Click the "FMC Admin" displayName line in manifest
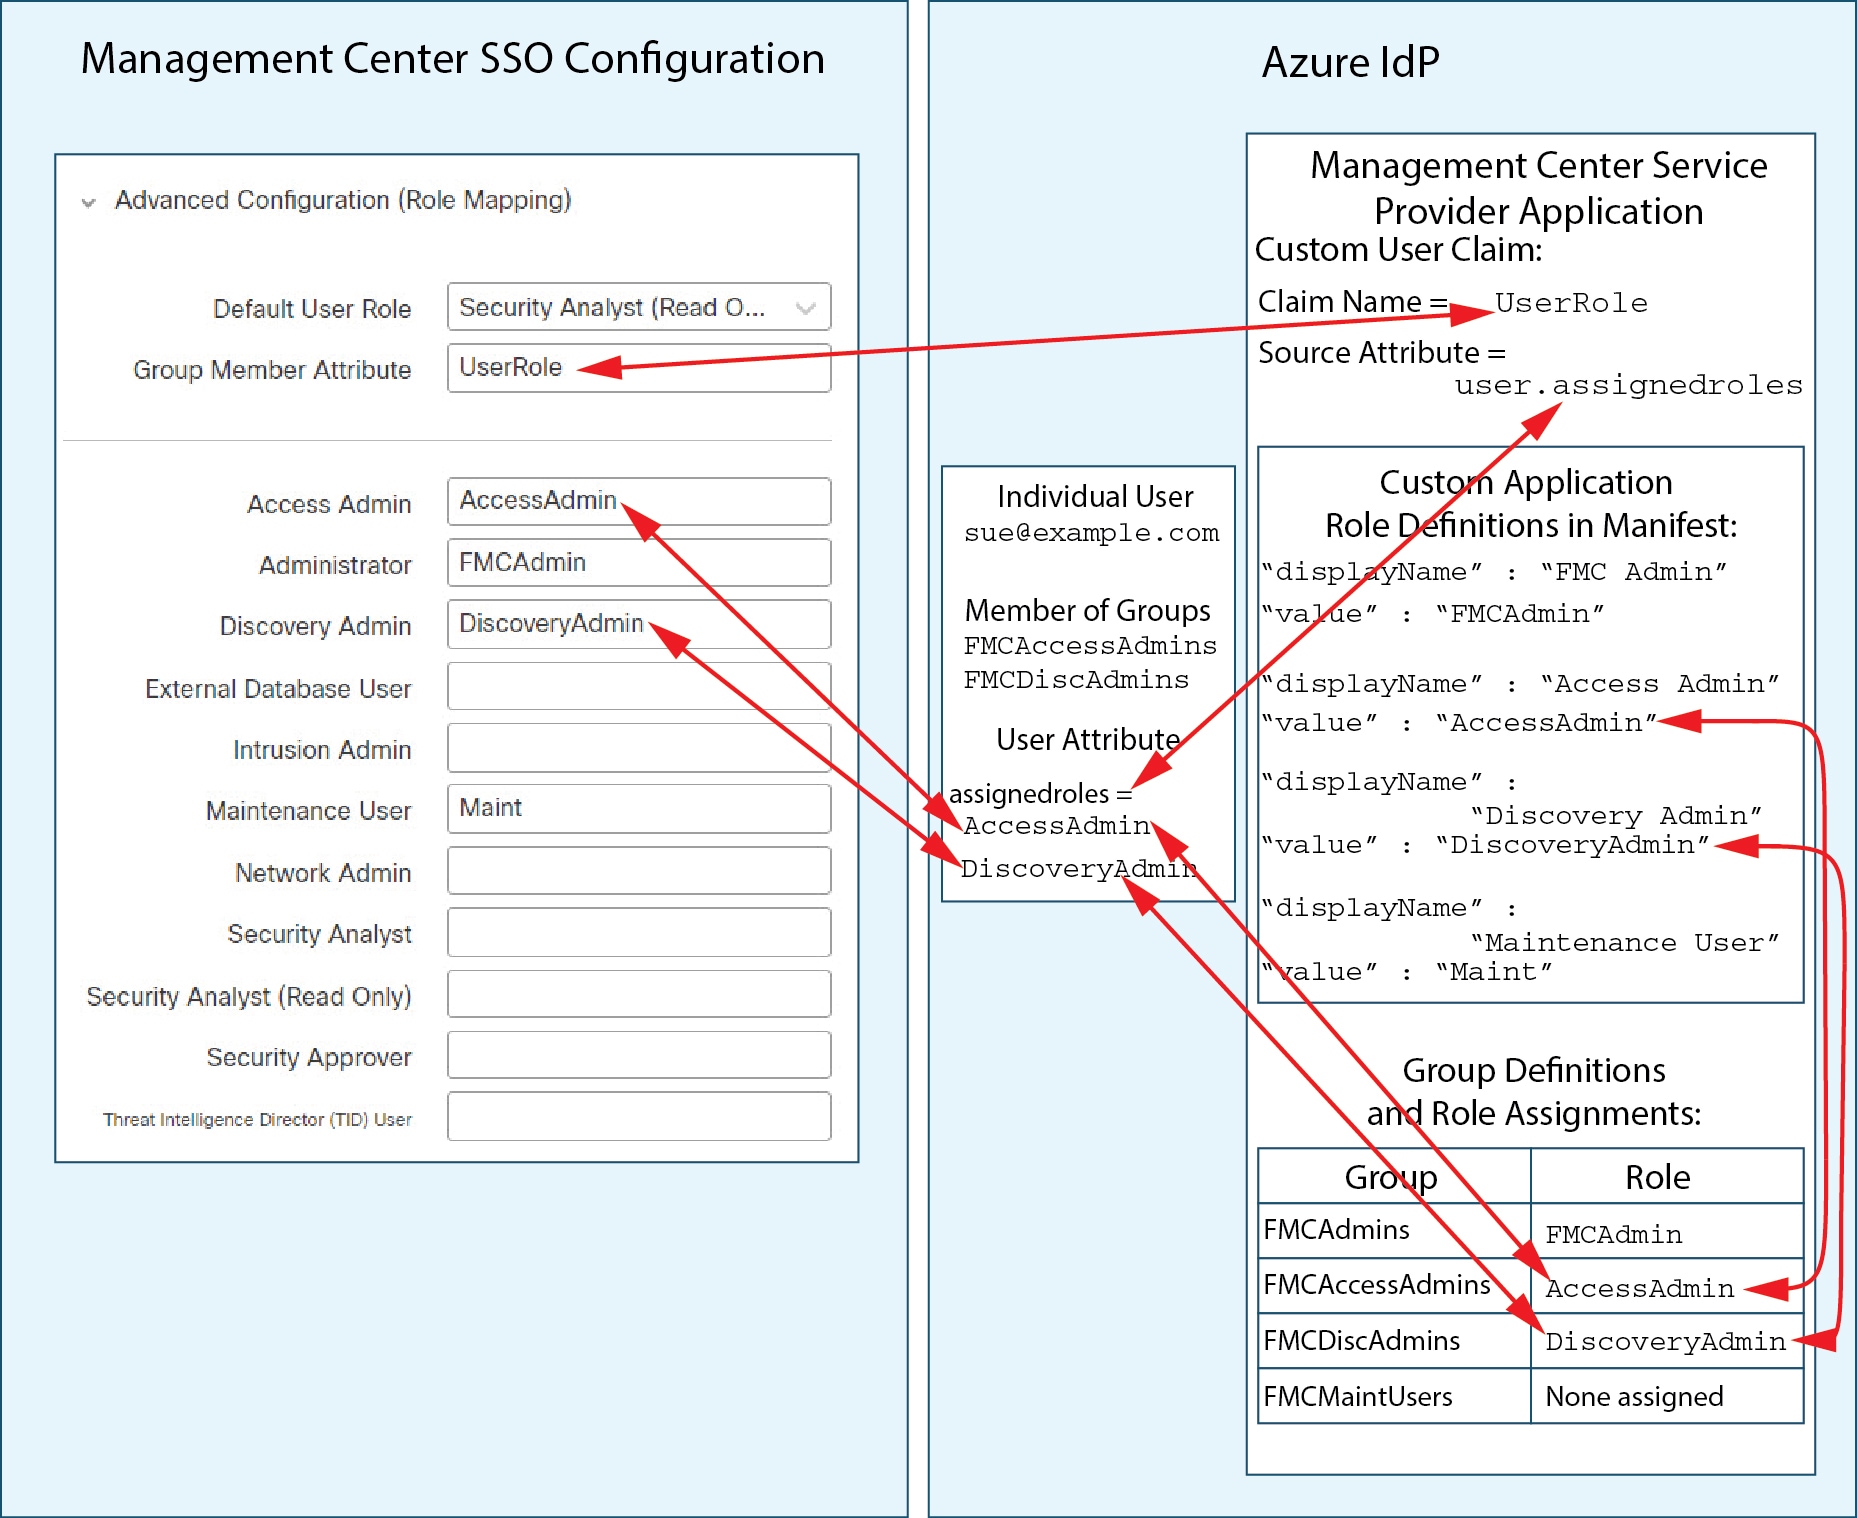 click(1494, 572)
